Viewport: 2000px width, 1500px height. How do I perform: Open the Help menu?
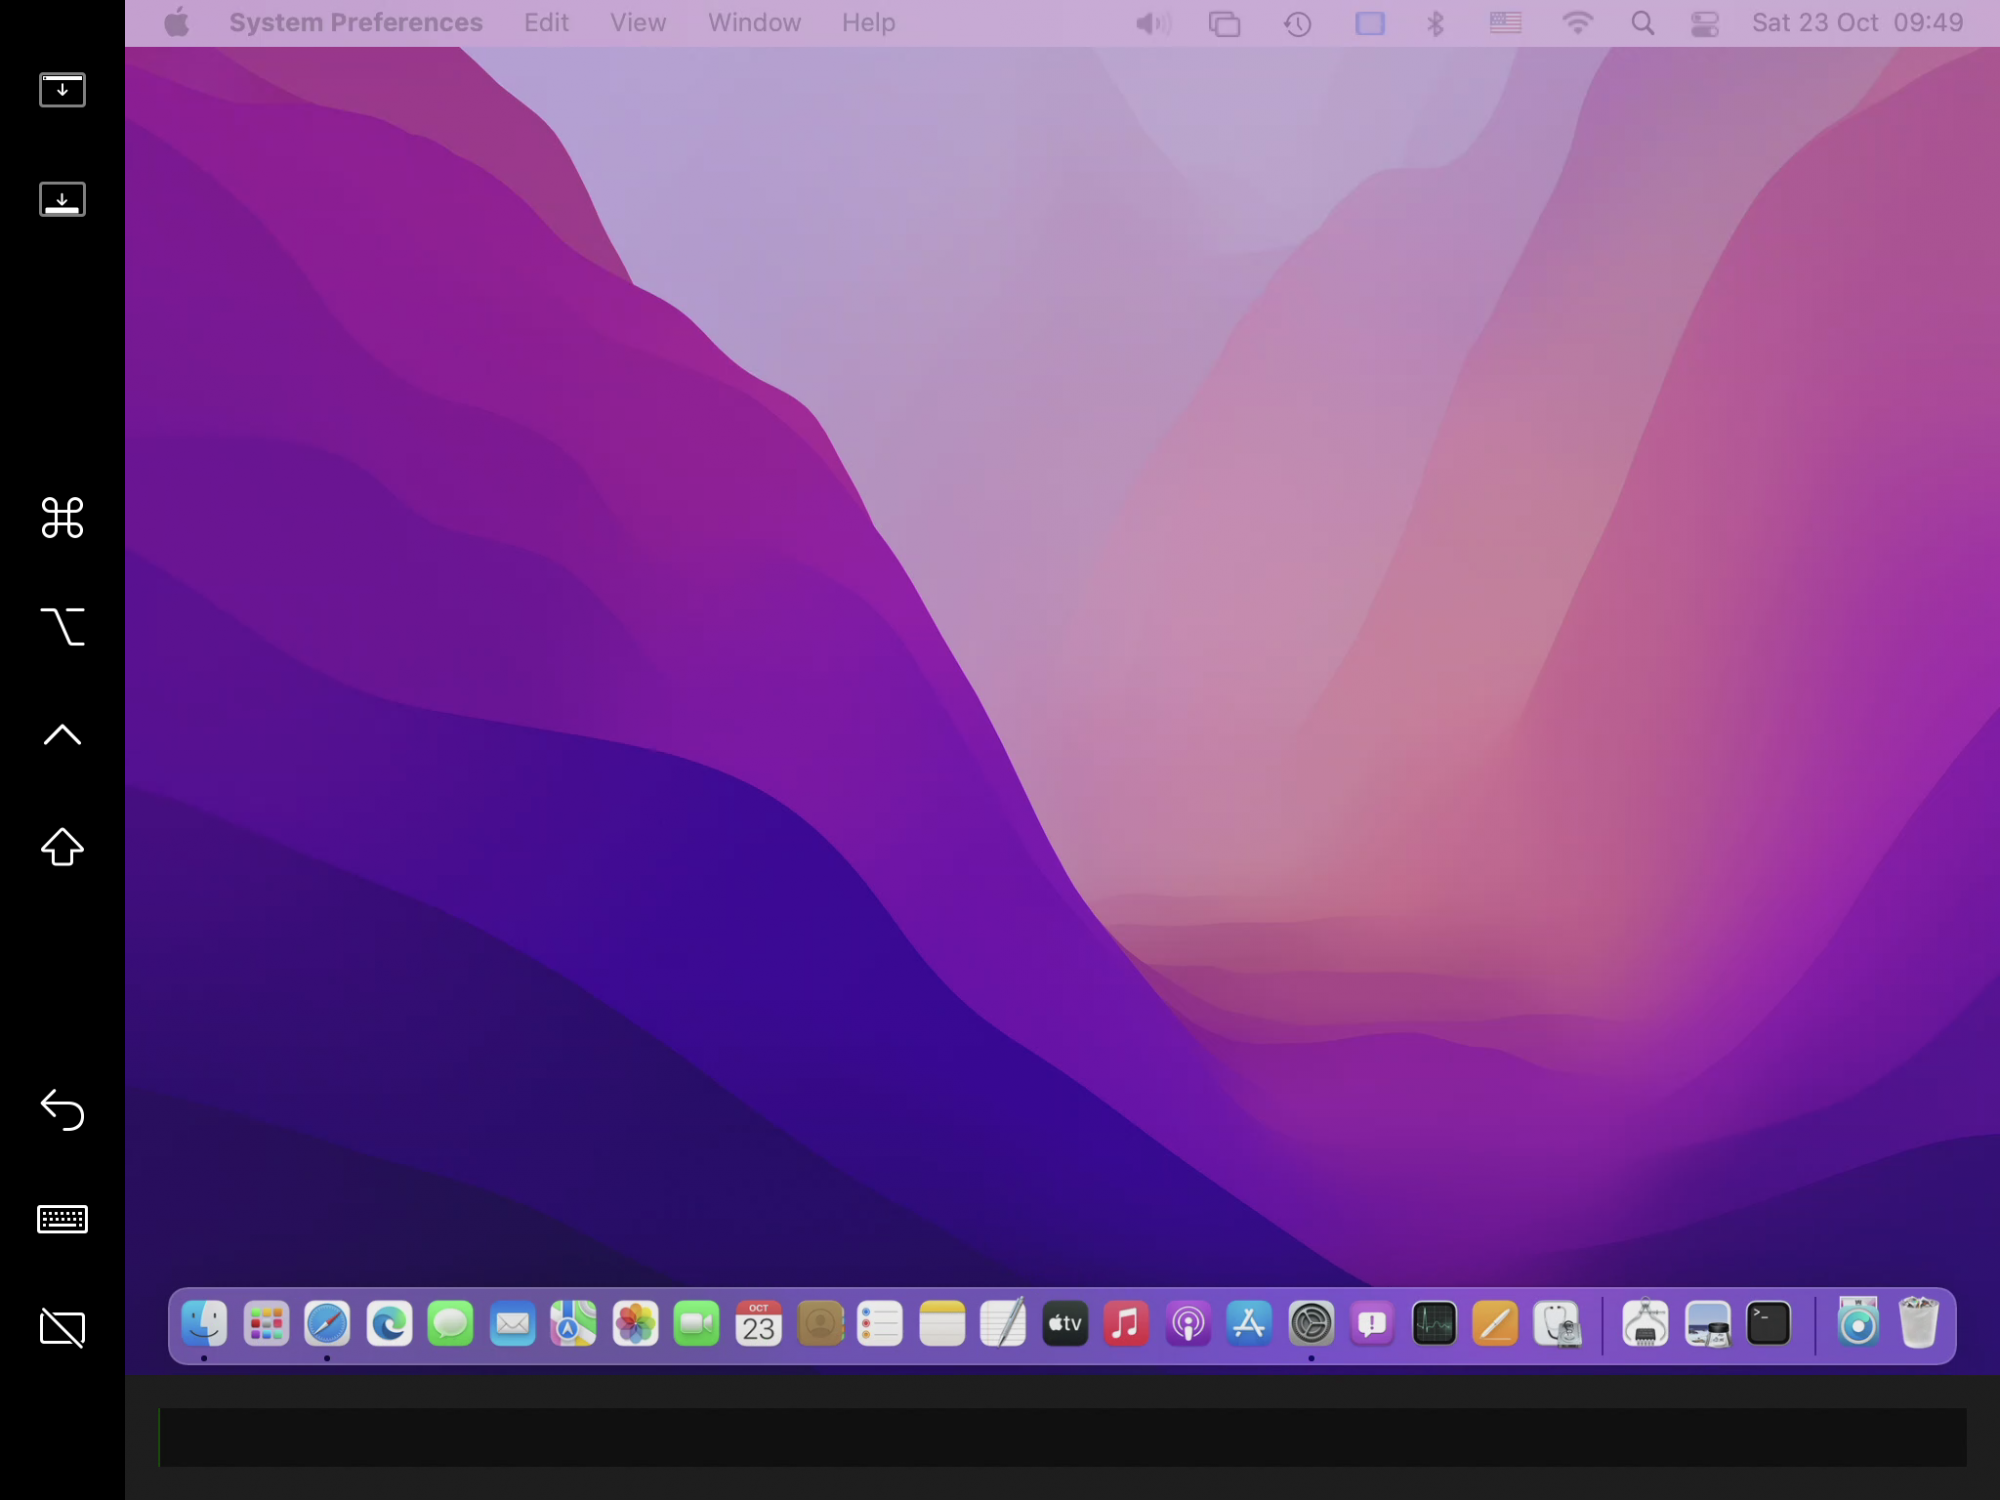click(868, 22)
